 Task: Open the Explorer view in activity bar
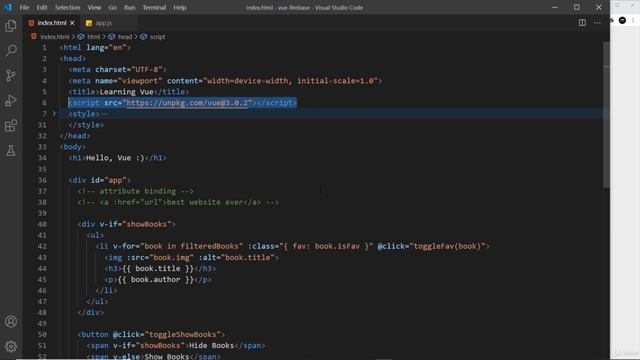(11, 26)
